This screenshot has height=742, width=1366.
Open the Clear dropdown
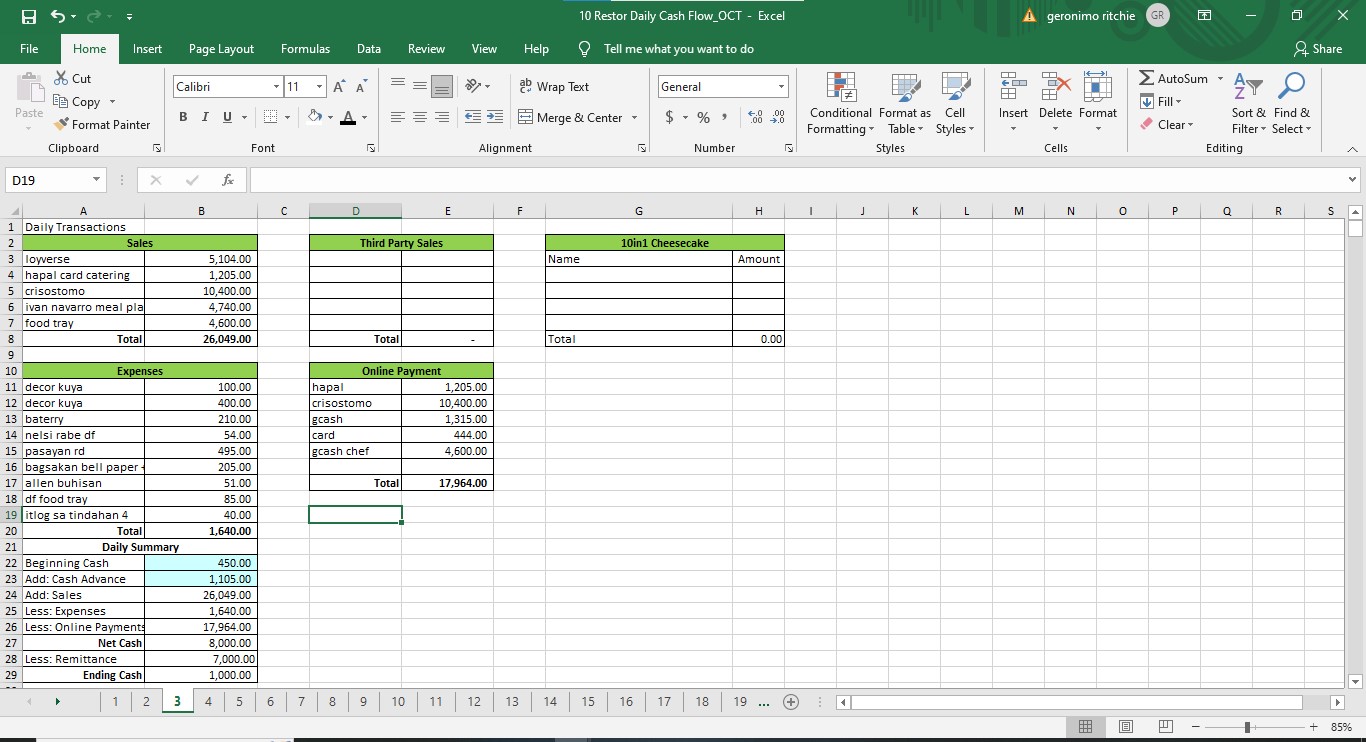1166,125
